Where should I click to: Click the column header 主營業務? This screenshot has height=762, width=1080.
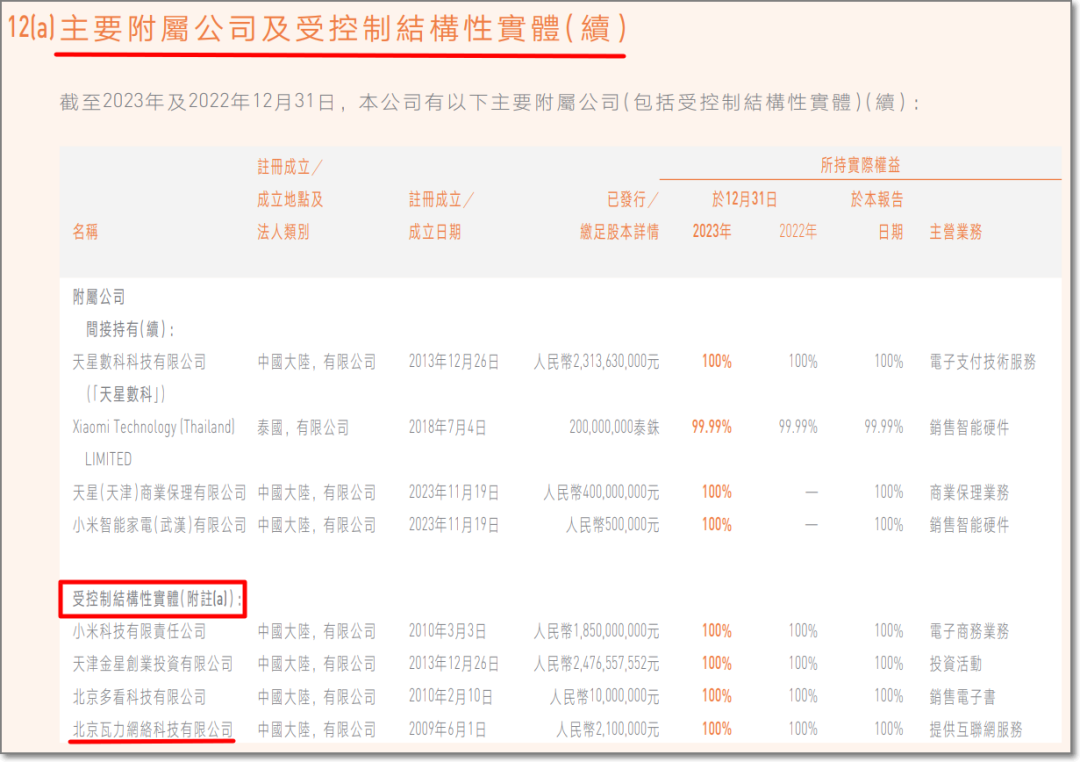point(956,231)
